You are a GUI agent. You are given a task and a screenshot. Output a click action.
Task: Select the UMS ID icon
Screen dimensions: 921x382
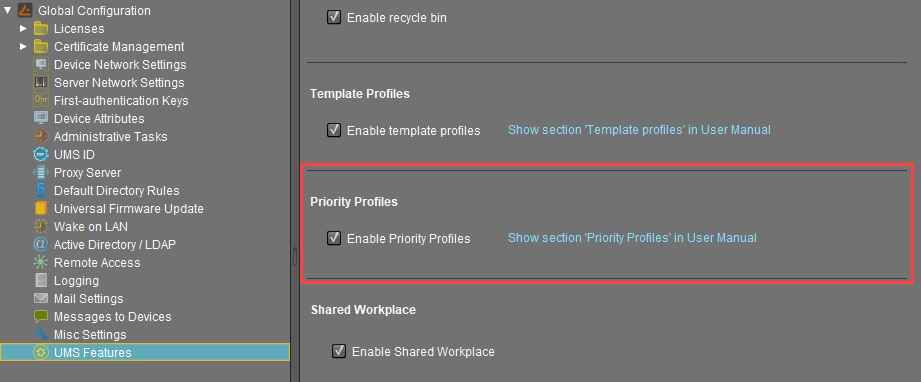[x=41, y=155]
